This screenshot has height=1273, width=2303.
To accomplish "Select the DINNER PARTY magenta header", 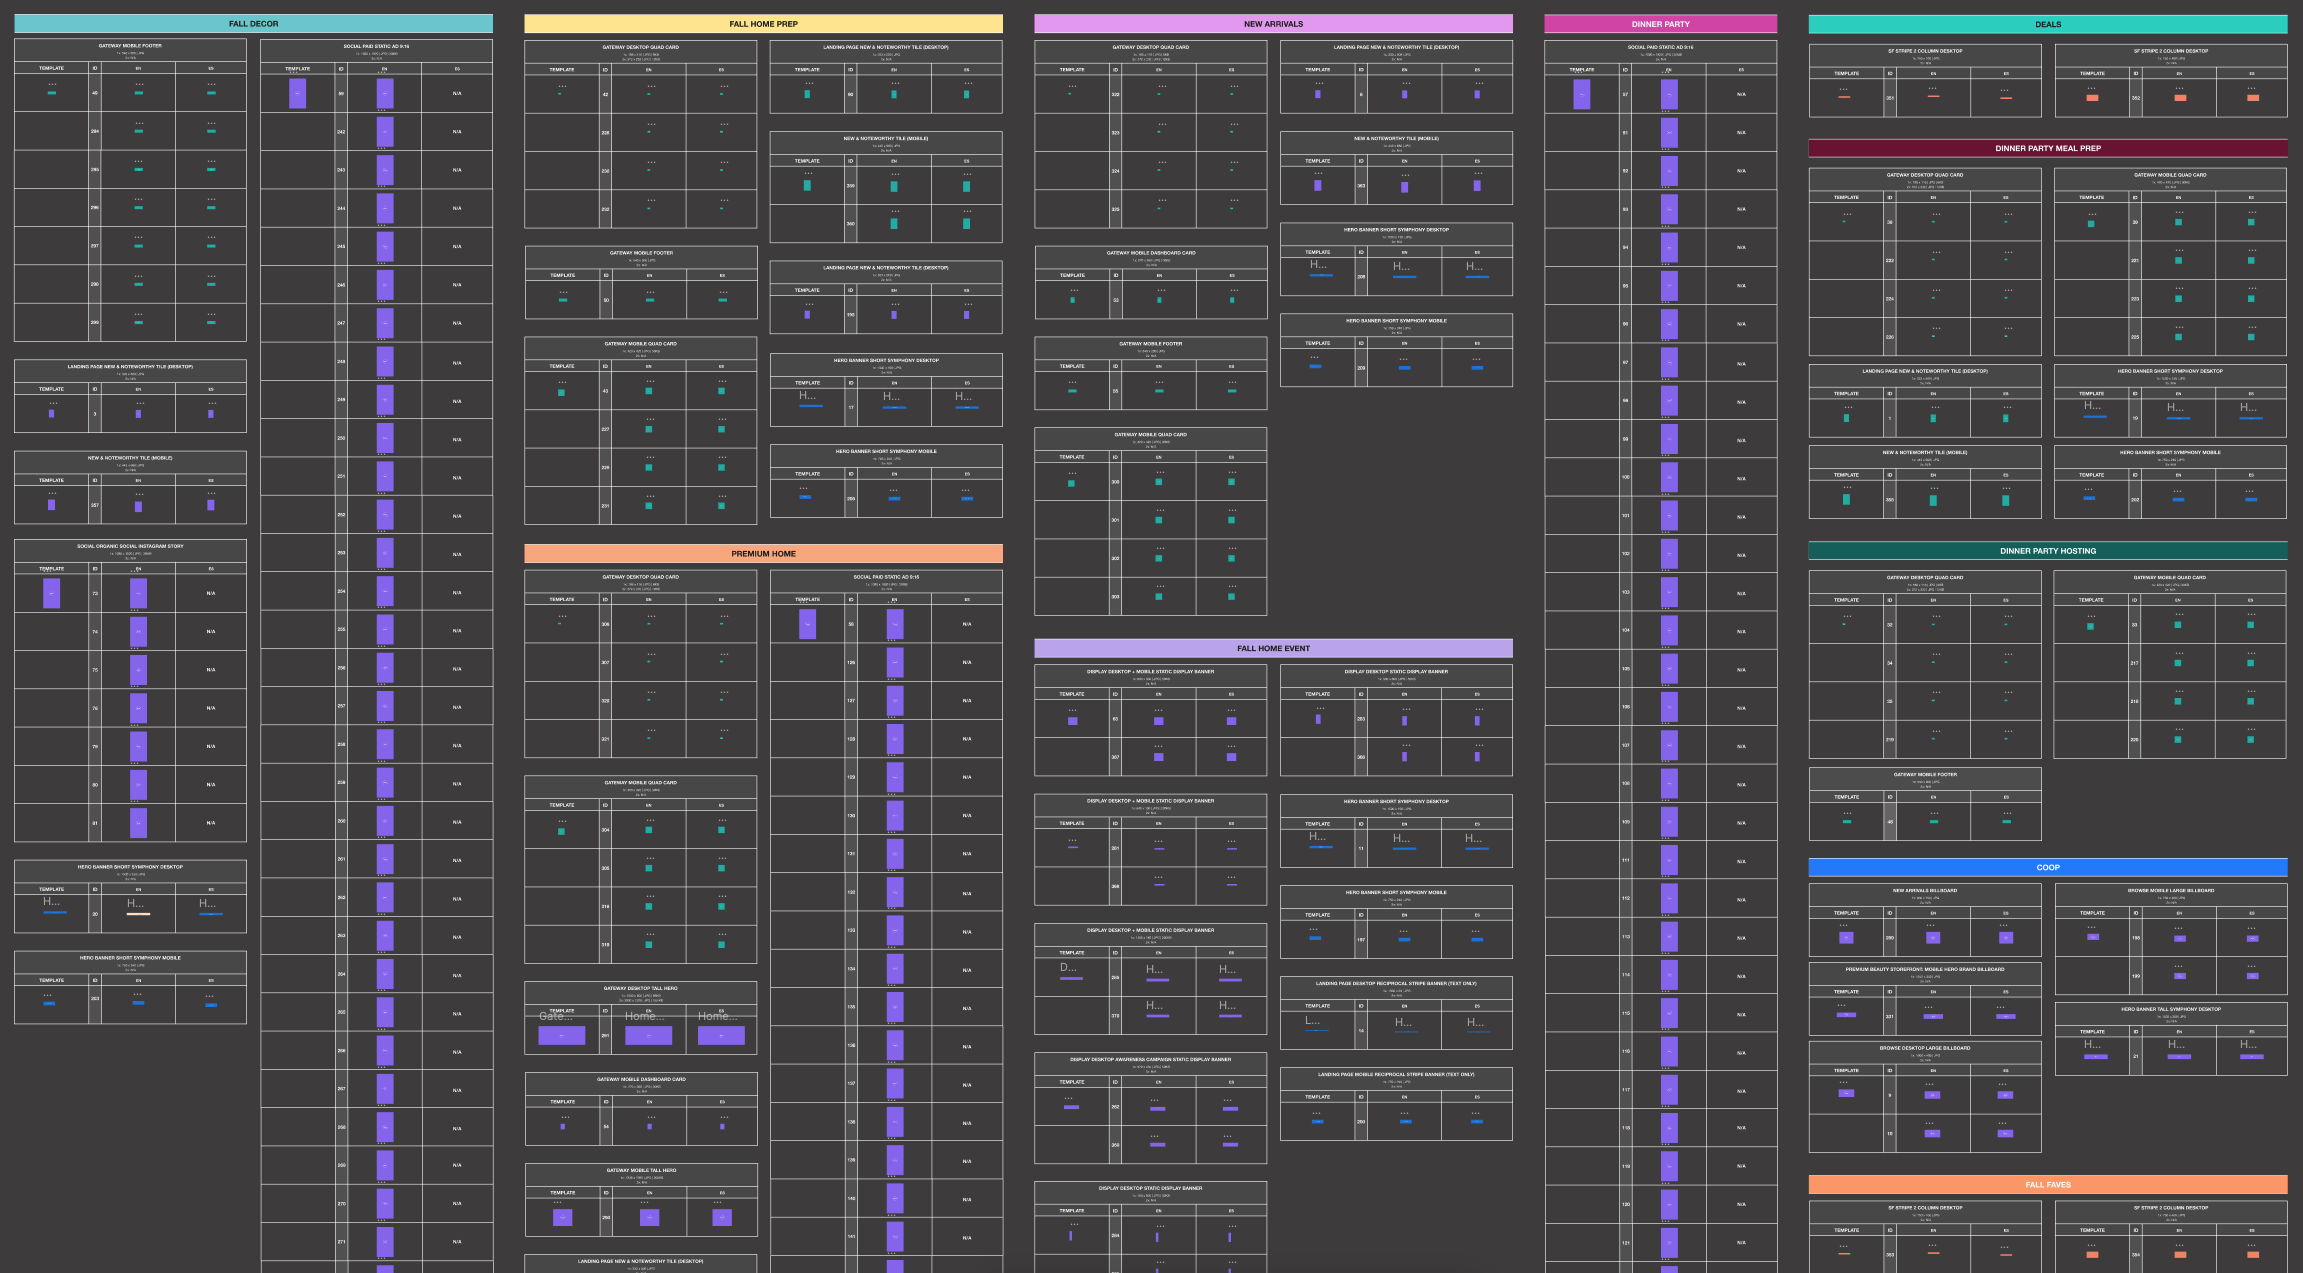I will (x=1660, y=24).
